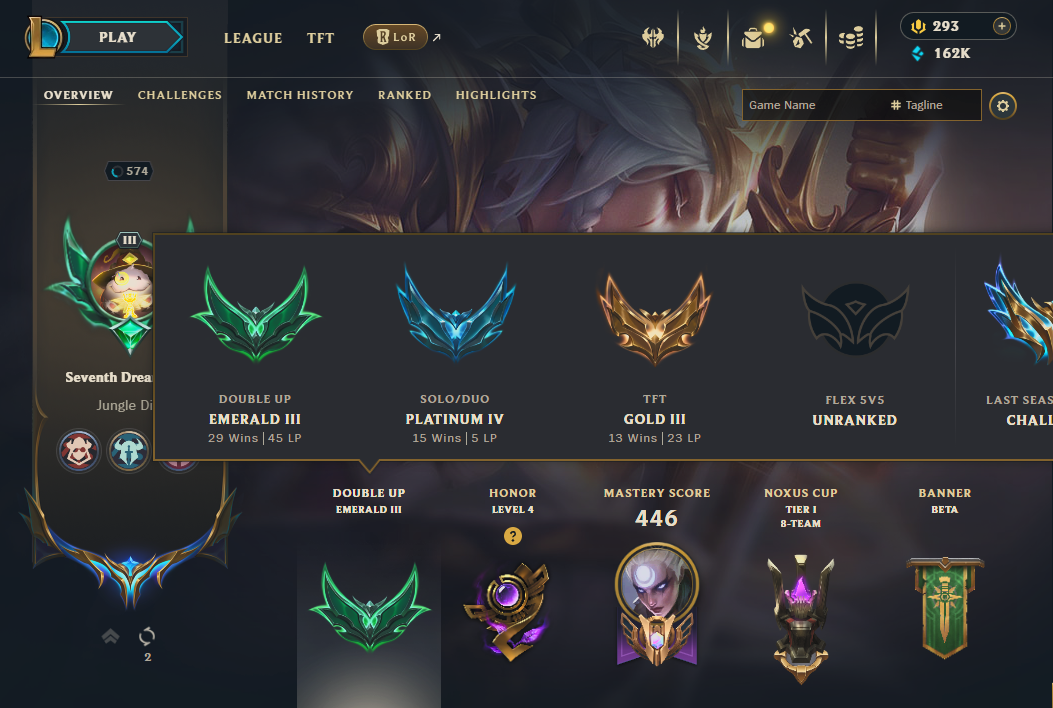Open the Store coins icon

(851, 38)
